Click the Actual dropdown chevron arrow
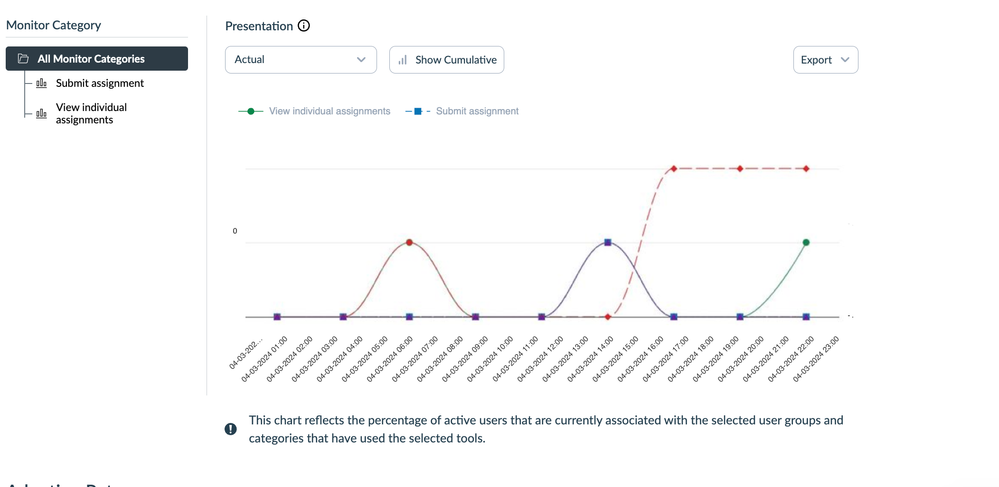The height and width of the screenshot is (487, 999). (x=361, y=59)
